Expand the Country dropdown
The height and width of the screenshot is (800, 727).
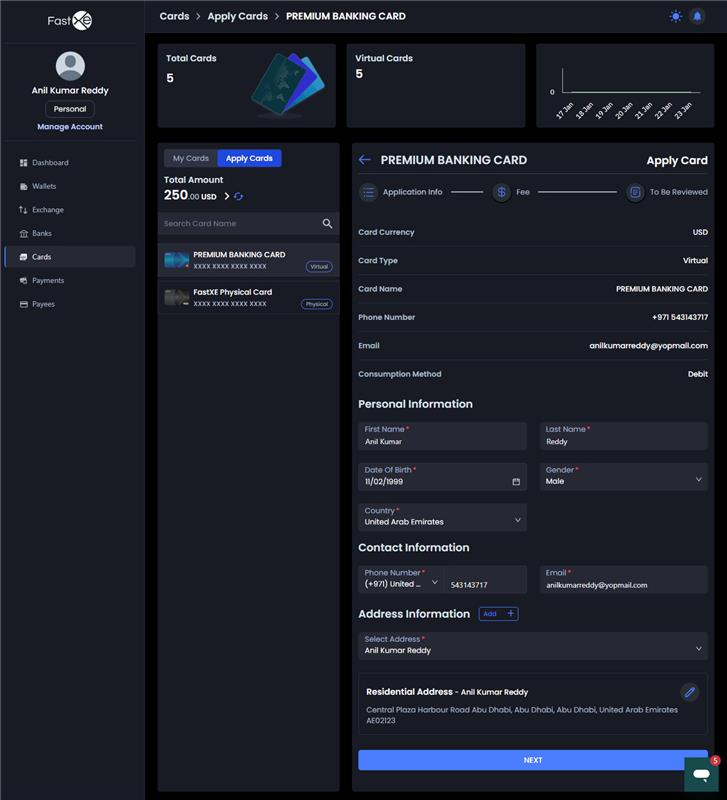517,520
